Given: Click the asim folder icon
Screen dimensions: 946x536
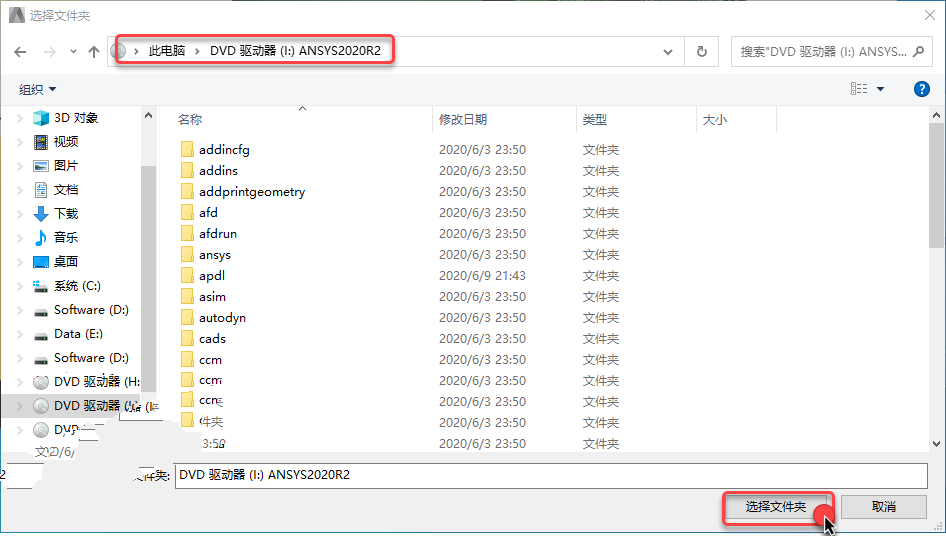Looking at the screenshot, I should [x=187, y=297].
